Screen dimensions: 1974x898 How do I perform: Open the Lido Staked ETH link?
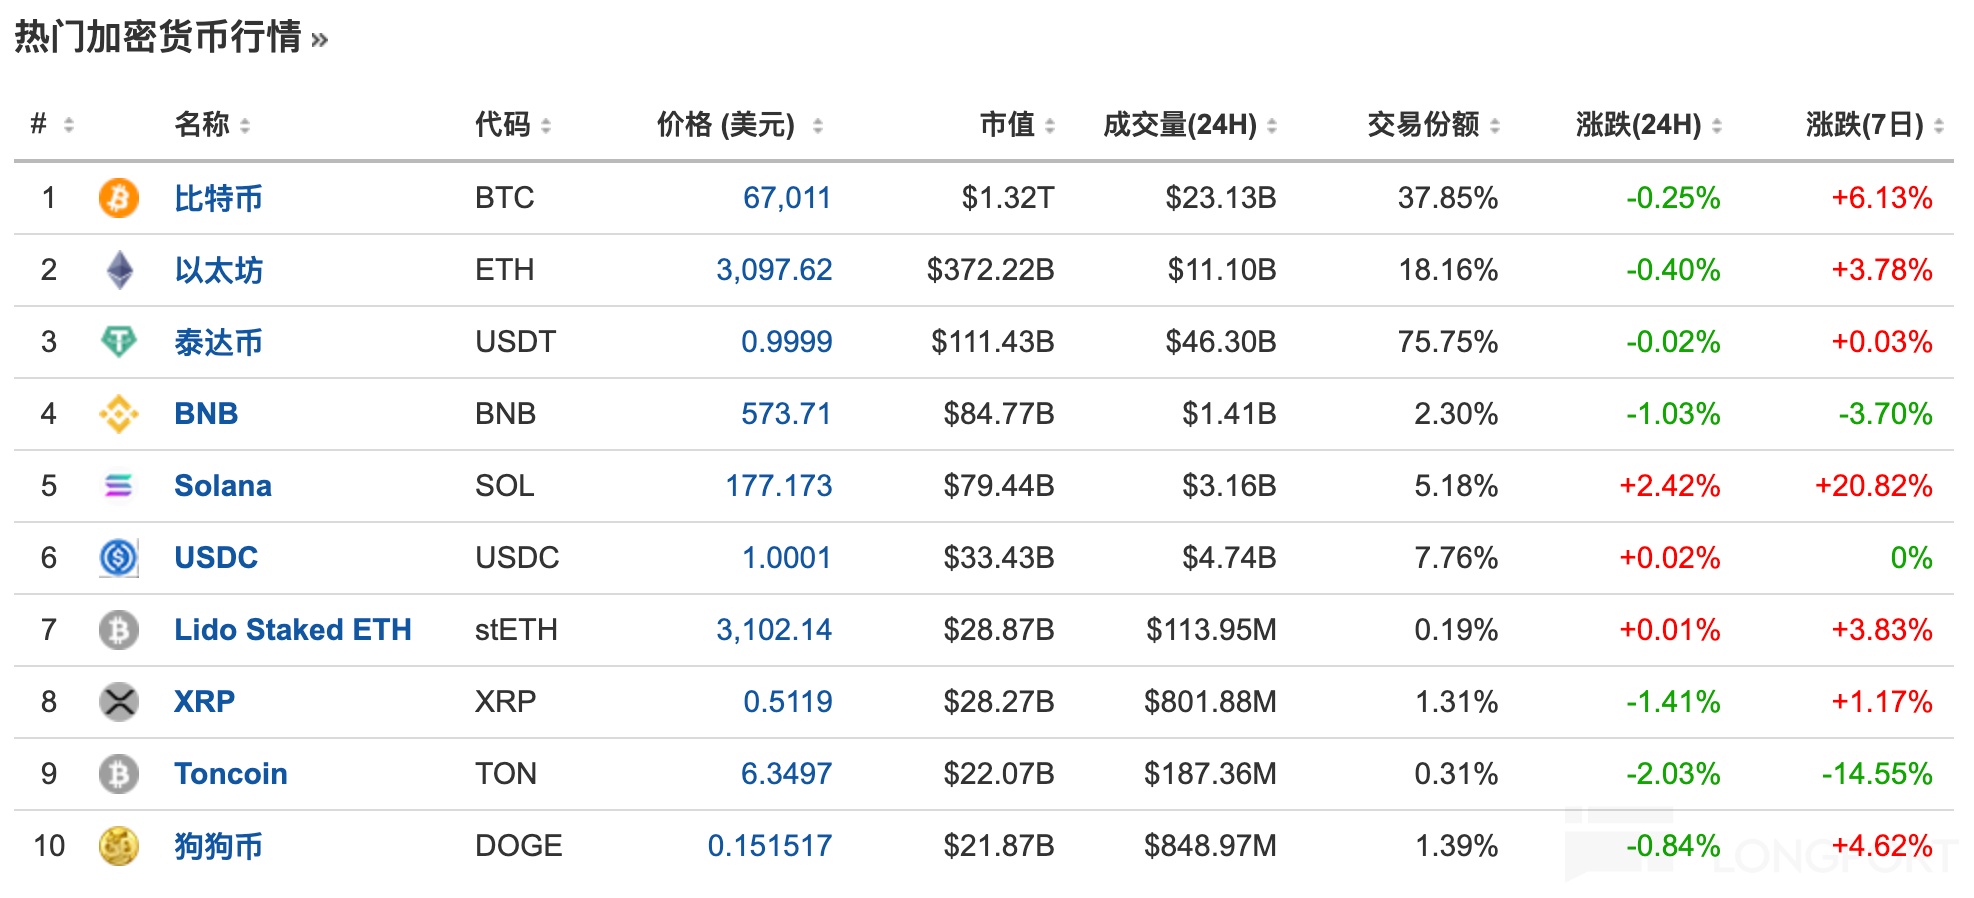292,630
